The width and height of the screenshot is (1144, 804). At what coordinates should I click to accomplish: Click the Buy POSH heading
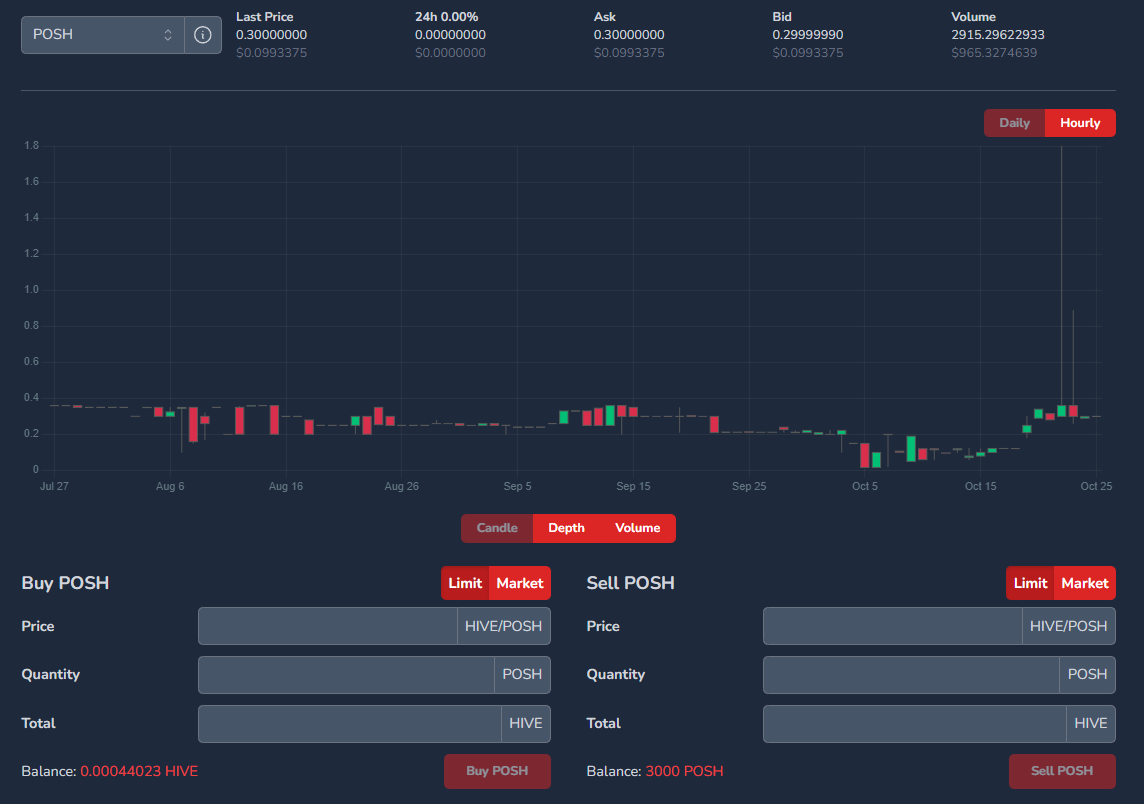click(x=65, y=583)
